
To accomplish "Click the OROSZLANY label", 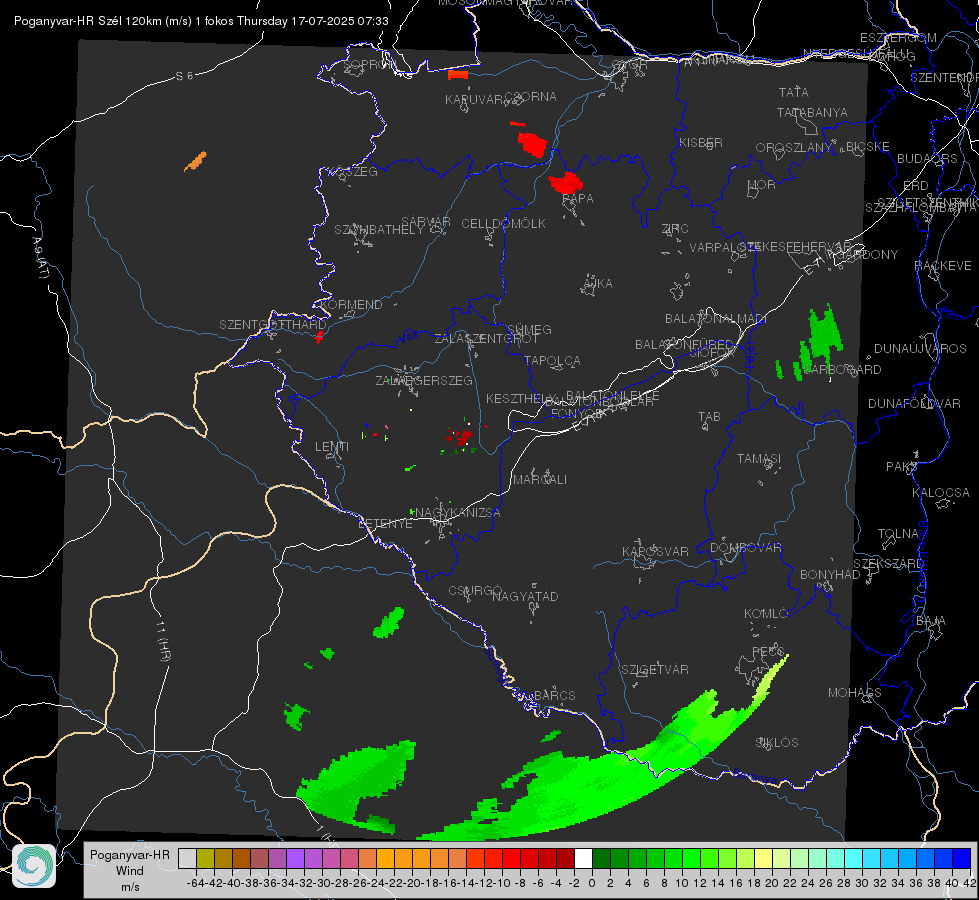I will point(794,148).
